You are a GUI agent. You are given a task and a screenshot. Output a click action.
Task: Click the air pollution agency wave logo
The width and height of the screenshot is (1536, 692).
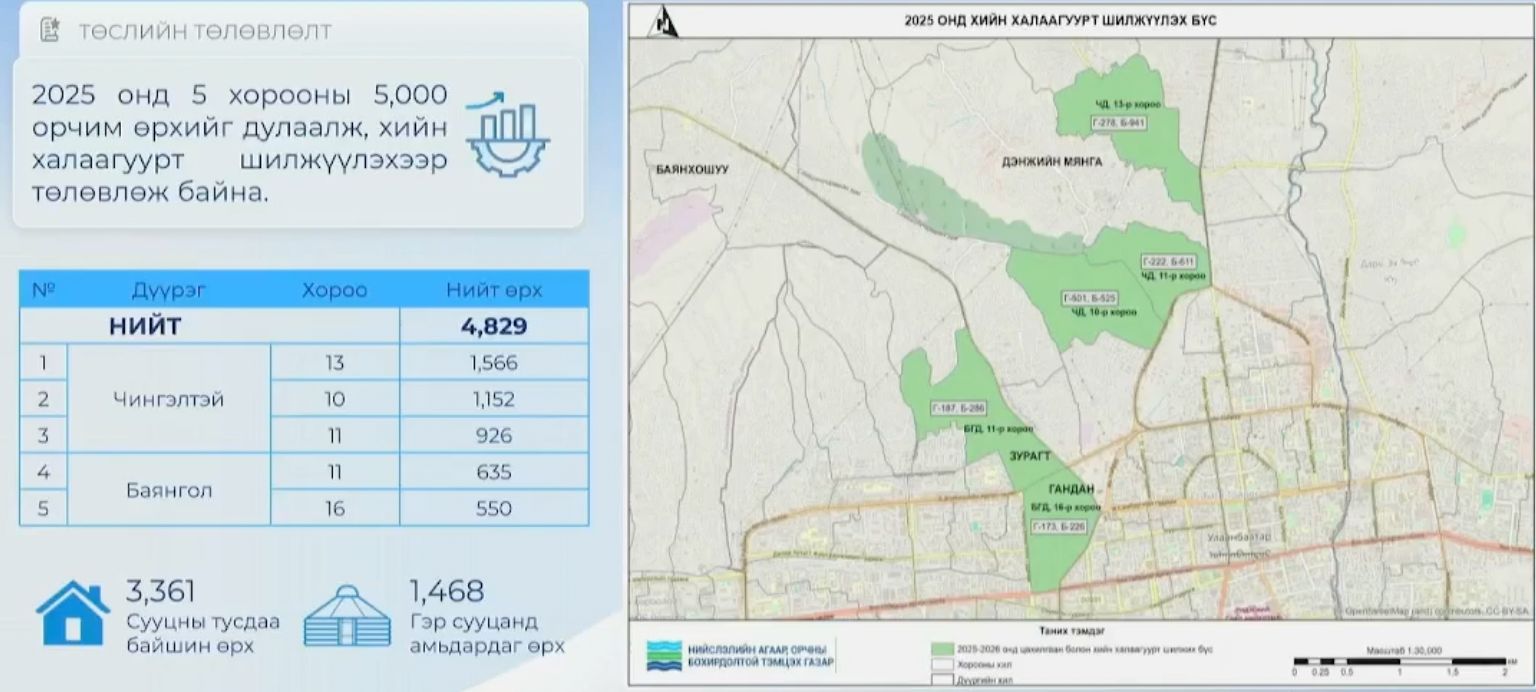tap(664, 655)
